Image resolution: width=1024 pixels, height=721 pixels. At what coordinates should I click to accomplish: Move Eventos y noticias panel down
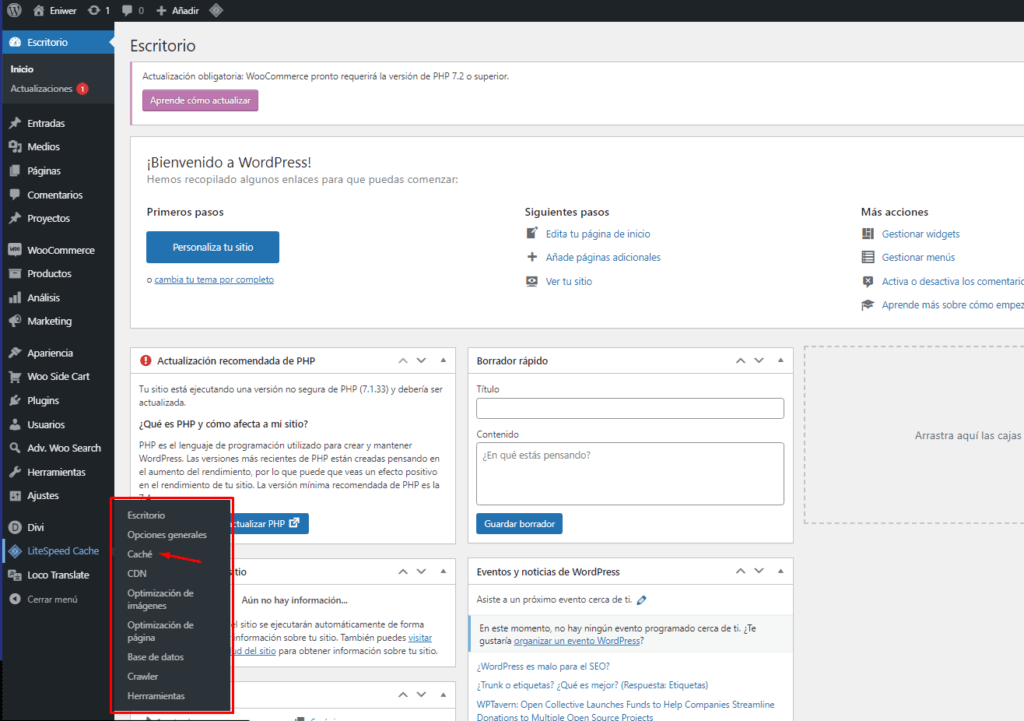coord(759,571)
